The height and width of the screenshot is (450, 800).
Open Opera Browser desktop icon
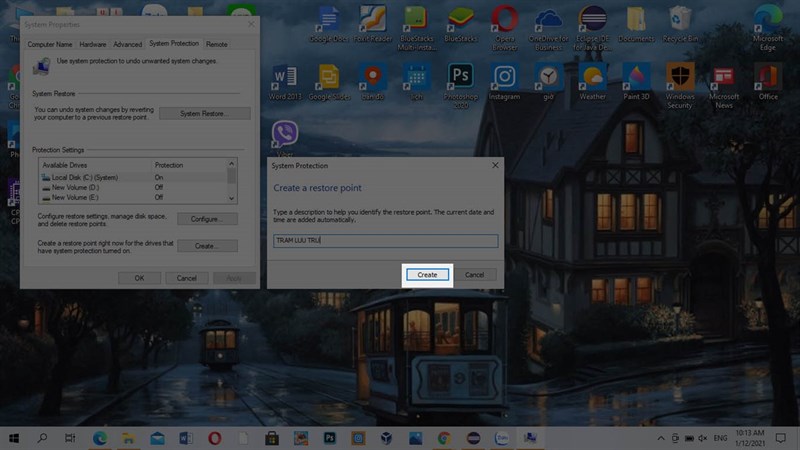pyautogui.click(x=505, y=28)
